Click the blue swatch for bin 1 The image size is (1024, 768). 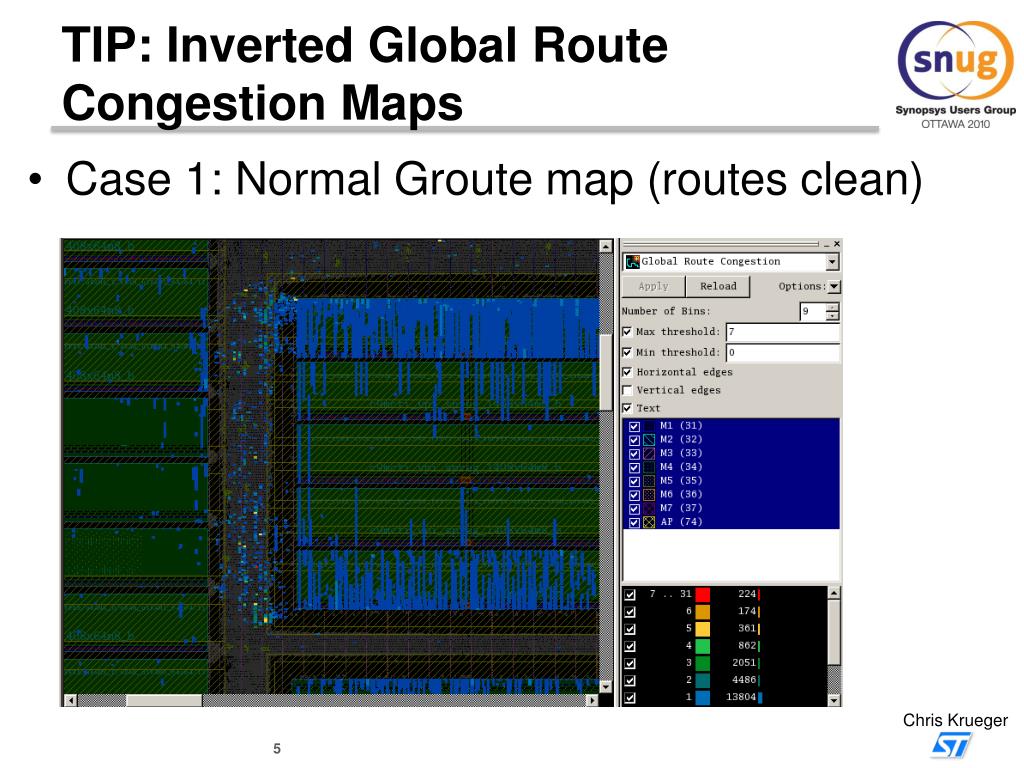[703, 697]
